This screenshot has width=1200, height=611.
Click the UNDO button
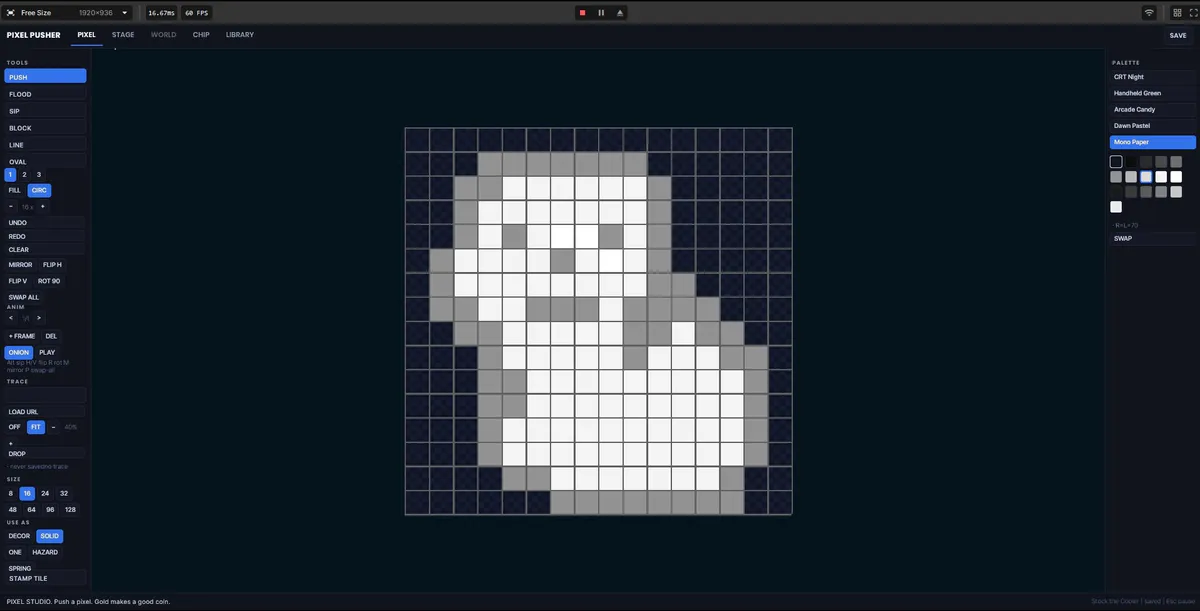coord(45,222)
